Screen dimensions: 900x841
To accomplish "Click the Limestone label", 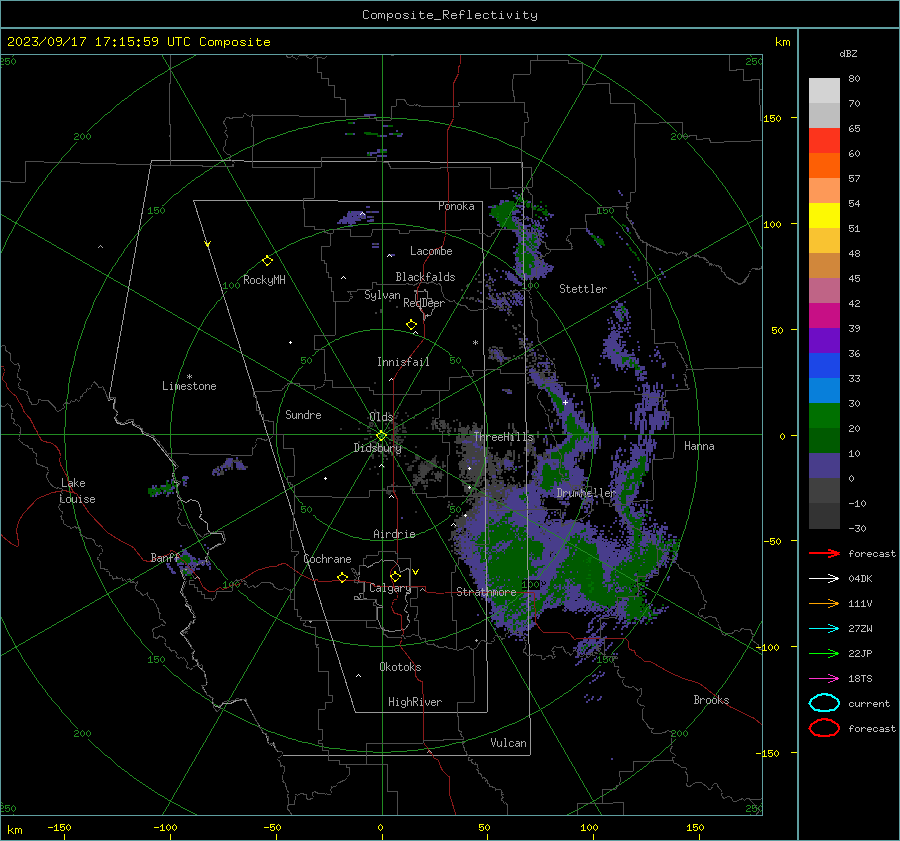I will [189, 386].
